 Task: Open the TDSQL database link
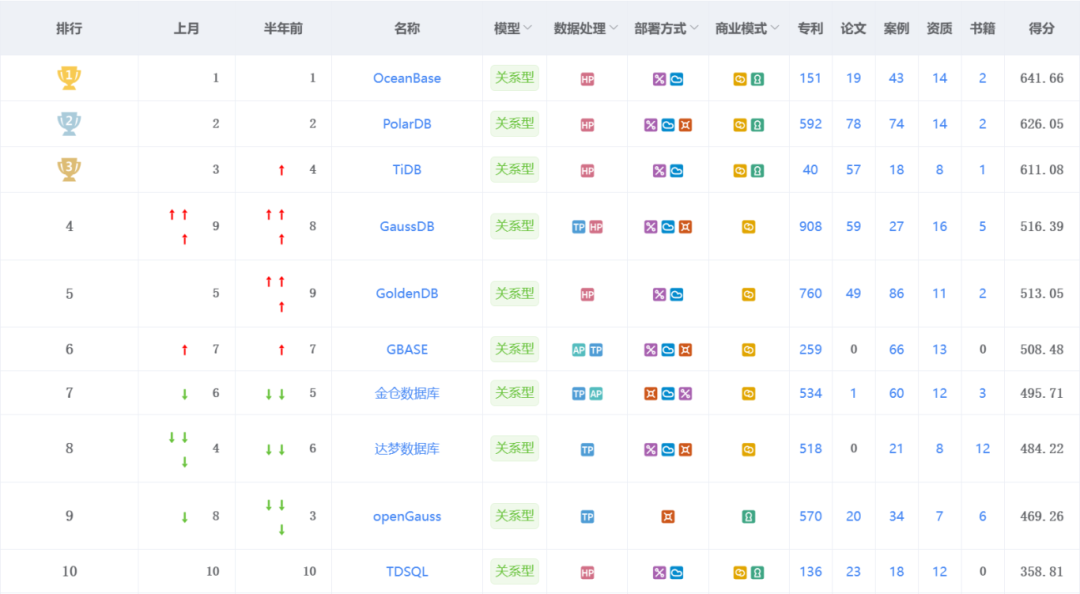[x=406, y=572]
